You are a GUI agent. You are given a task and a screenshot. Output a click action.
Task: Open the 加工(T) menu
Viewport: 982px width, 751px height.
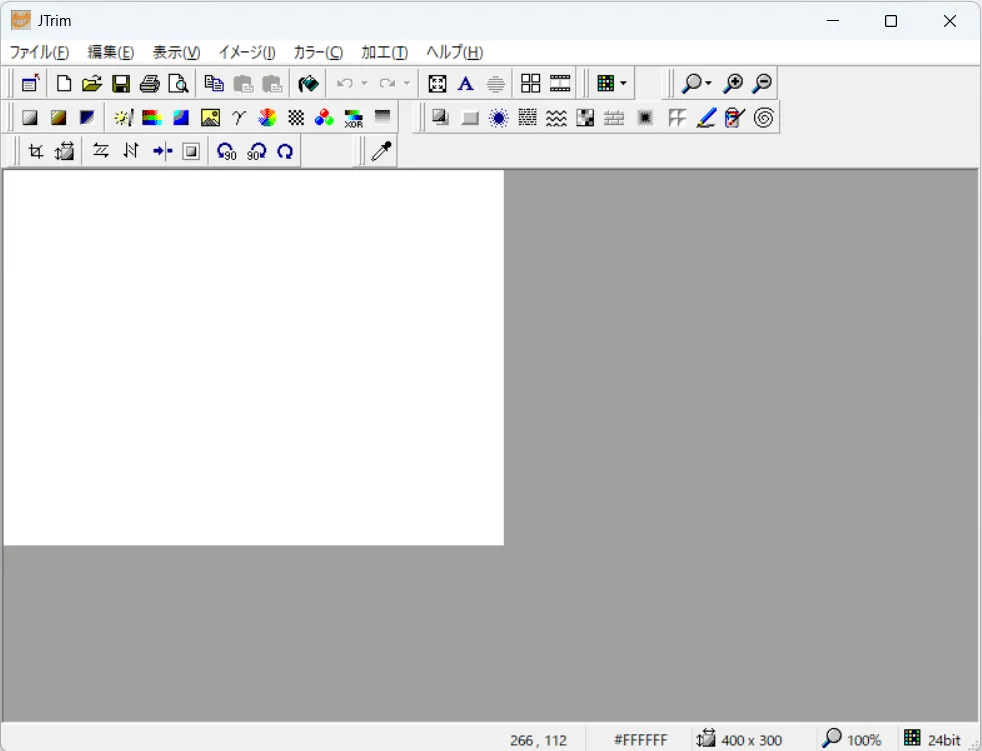coord(384,53)
